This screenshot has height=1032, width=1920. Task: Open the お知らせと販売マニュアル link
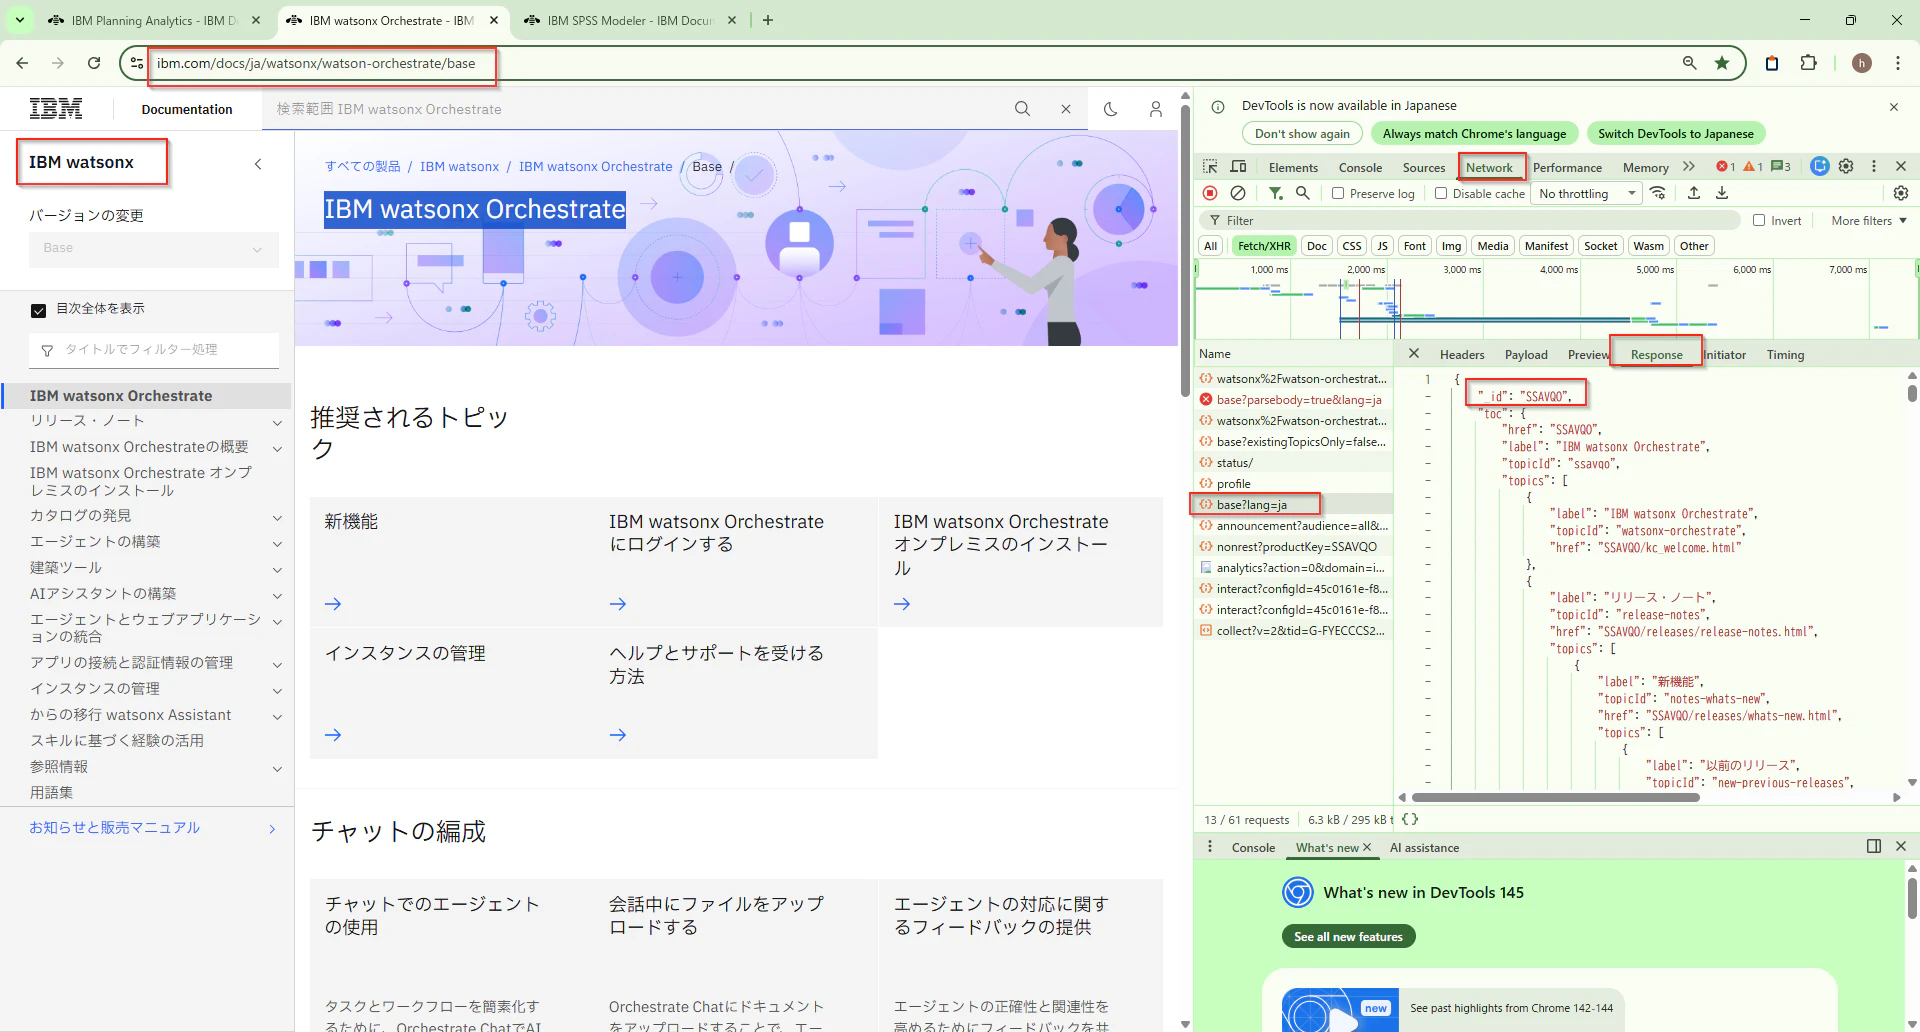point(115,828)
